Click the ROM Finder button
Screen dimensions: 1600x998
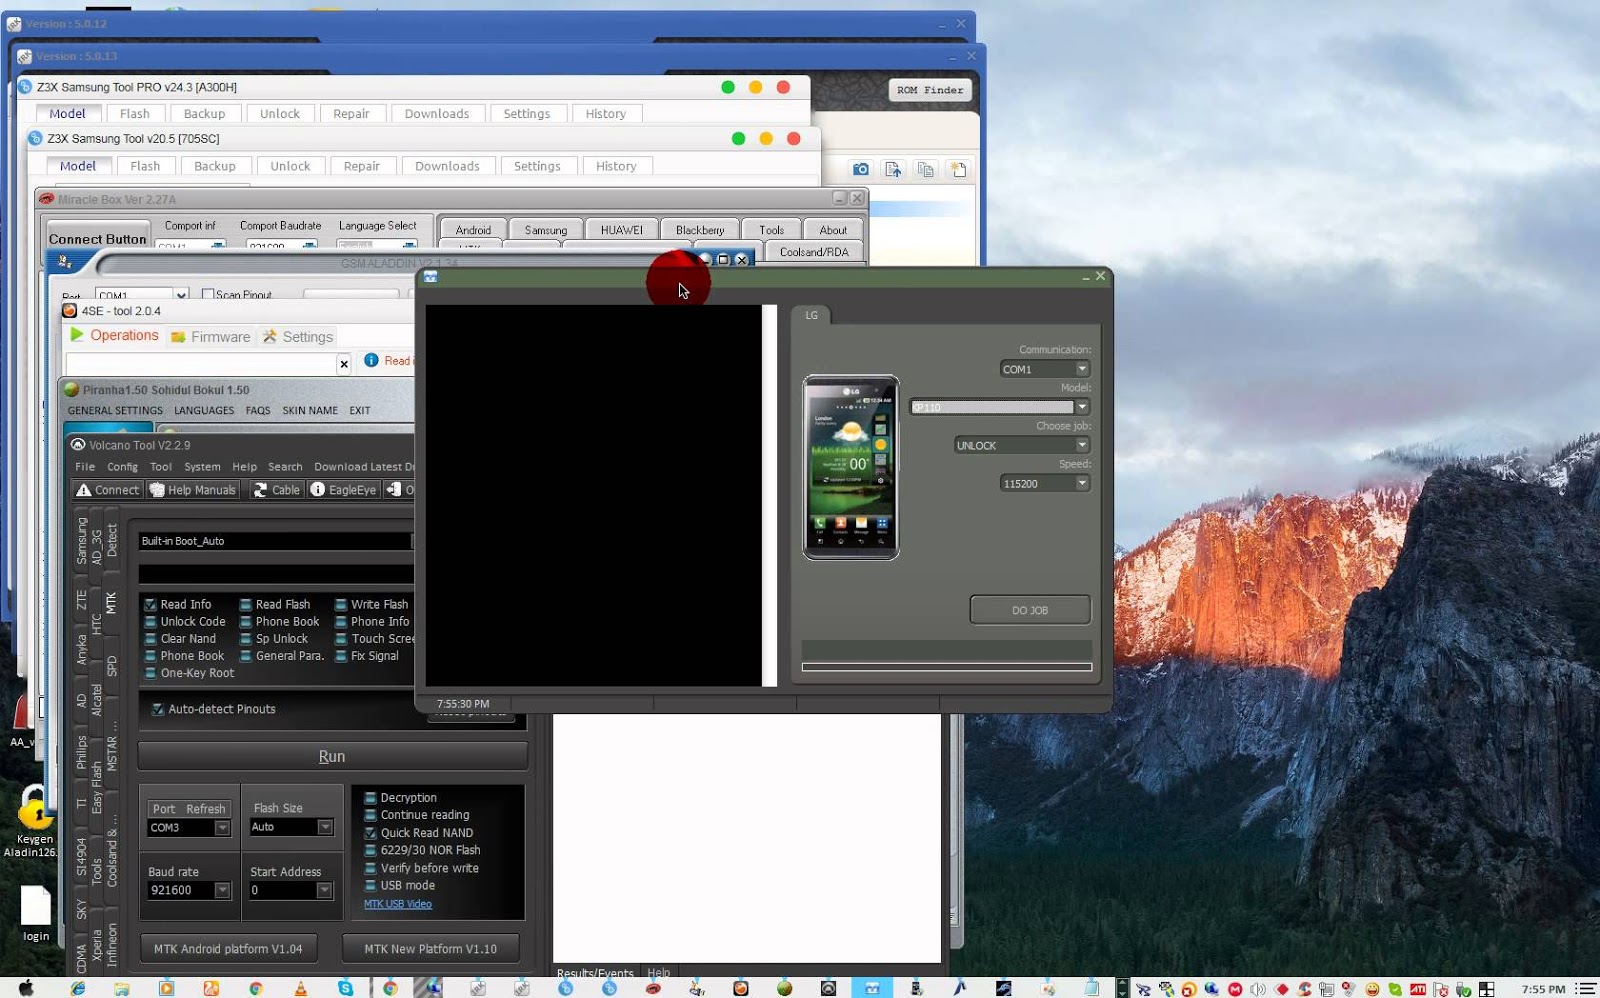coord(930,90)
